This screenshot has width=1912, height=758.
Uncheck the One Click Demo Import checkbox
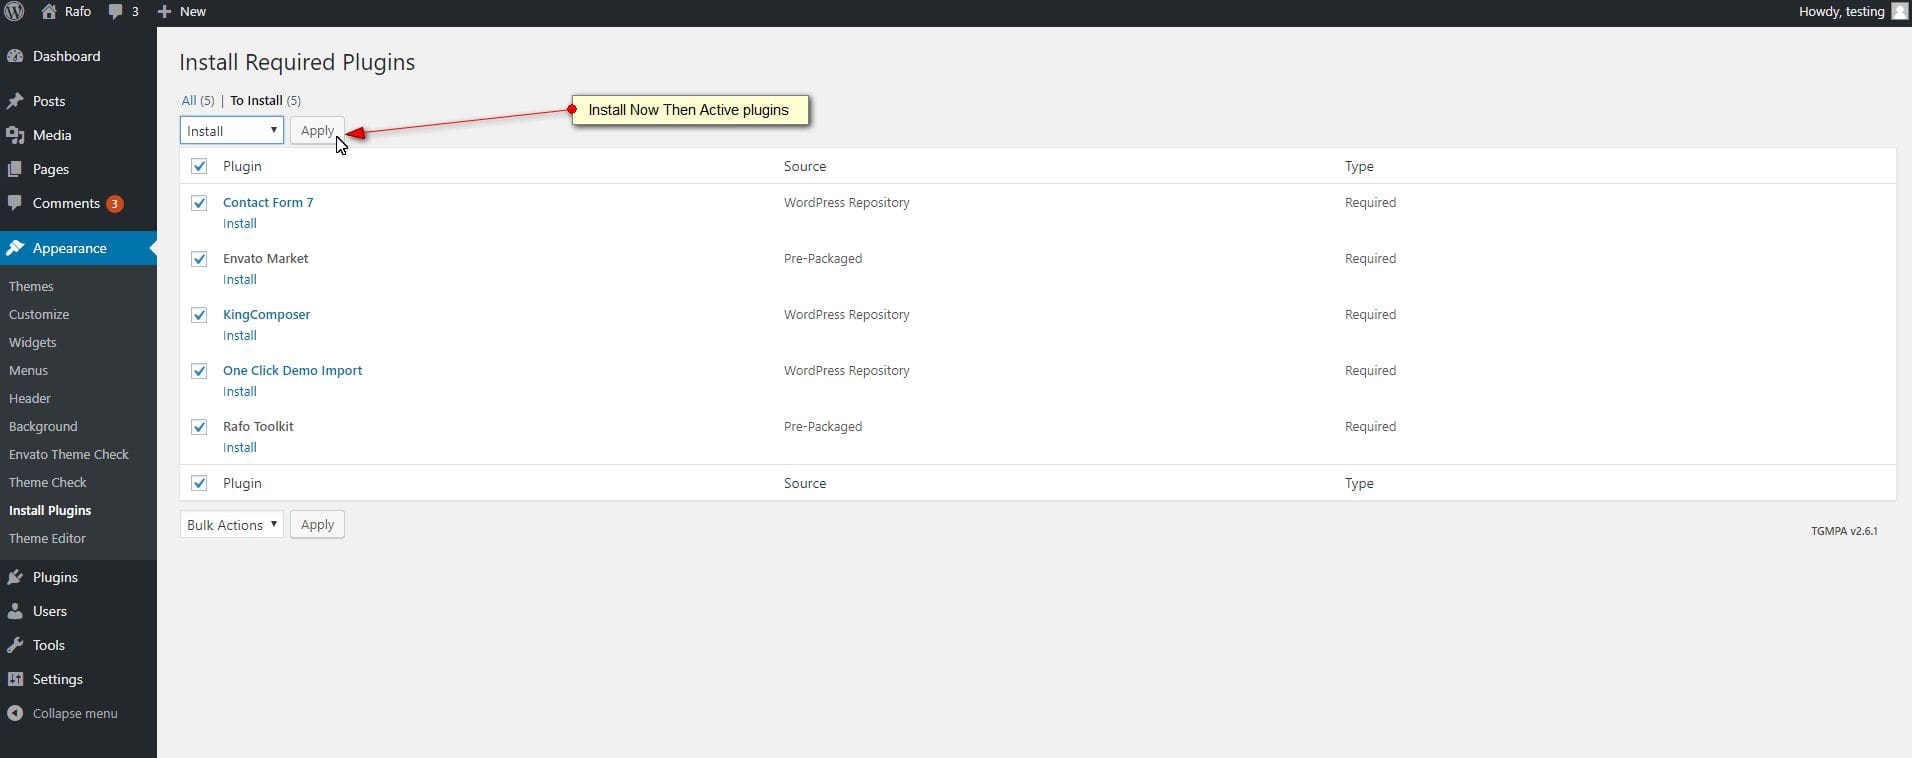[x=199, y=371]
